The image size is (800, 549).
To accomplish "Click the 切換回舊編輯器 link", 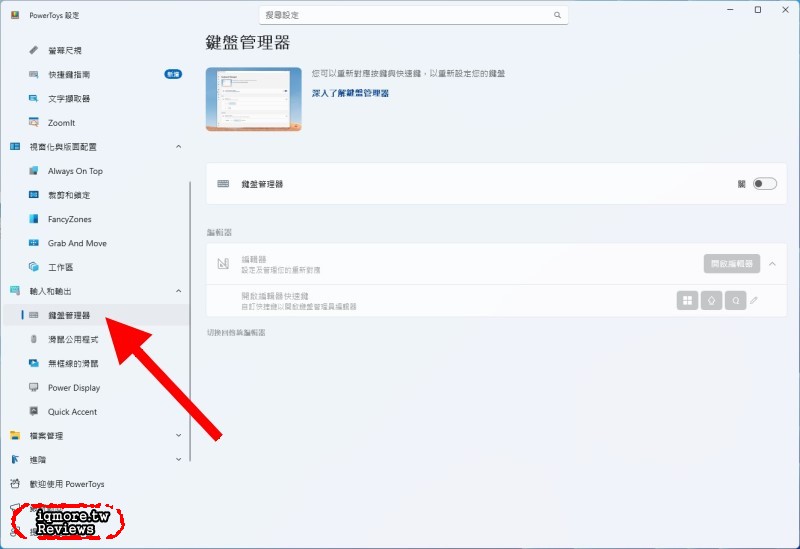I will 236,333.
